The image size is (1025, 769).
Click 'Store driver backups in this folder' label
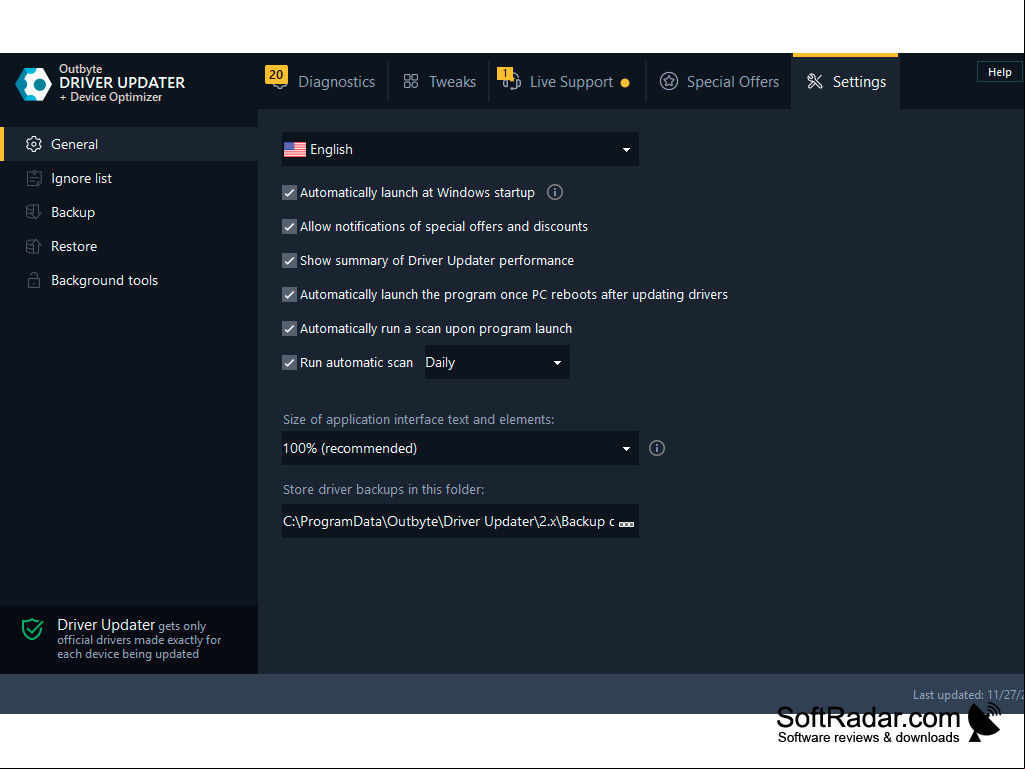(x=384, y=489)
